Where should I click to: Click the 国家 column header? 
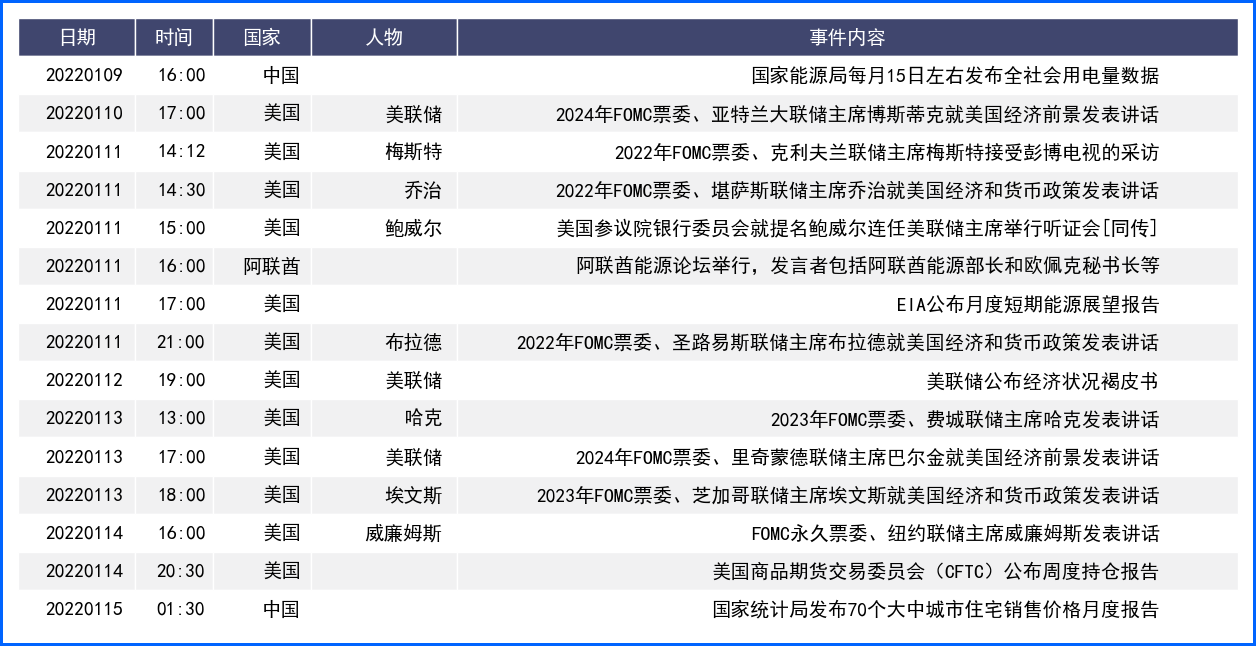click(262, 37)
